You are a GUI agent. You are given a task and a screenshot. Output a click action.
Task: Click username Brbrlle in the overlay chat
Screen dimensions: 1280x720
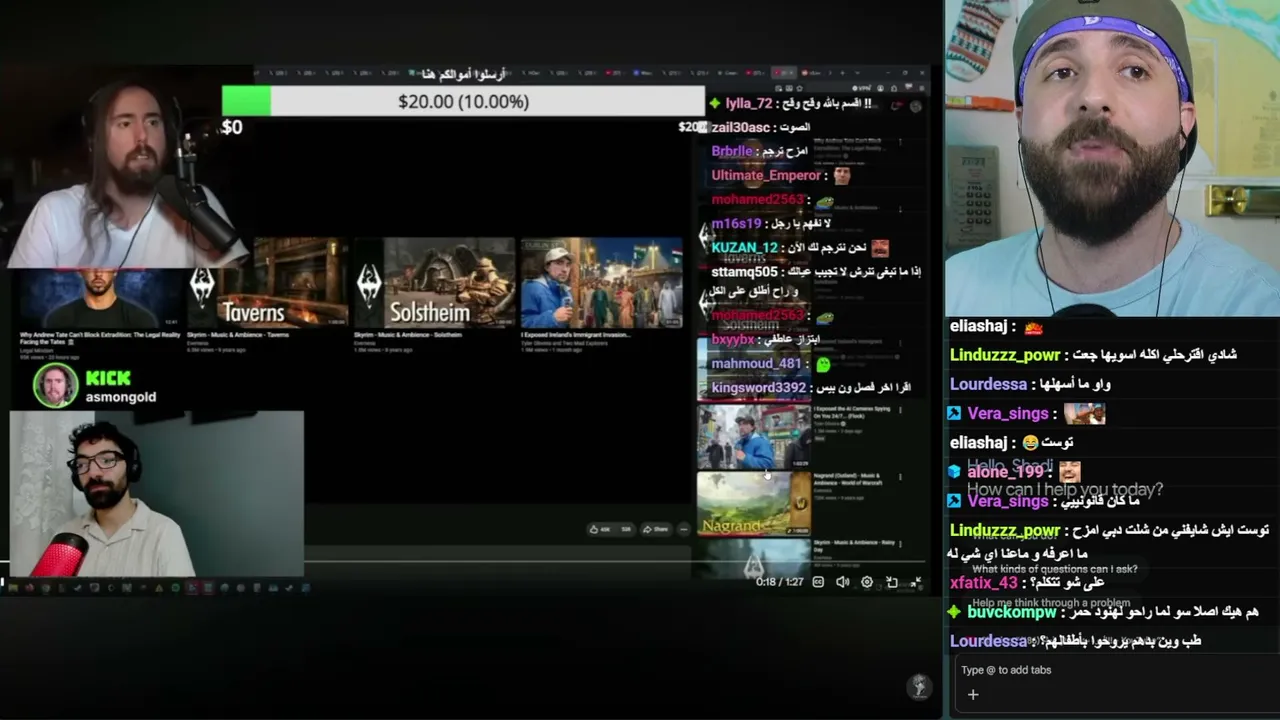732,151
